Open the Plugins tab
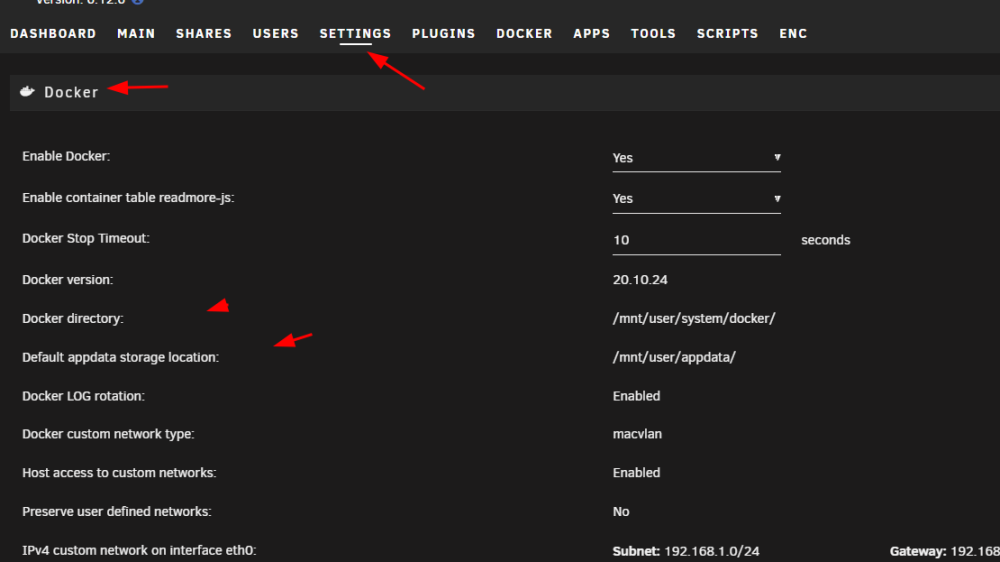 point(443,34)
